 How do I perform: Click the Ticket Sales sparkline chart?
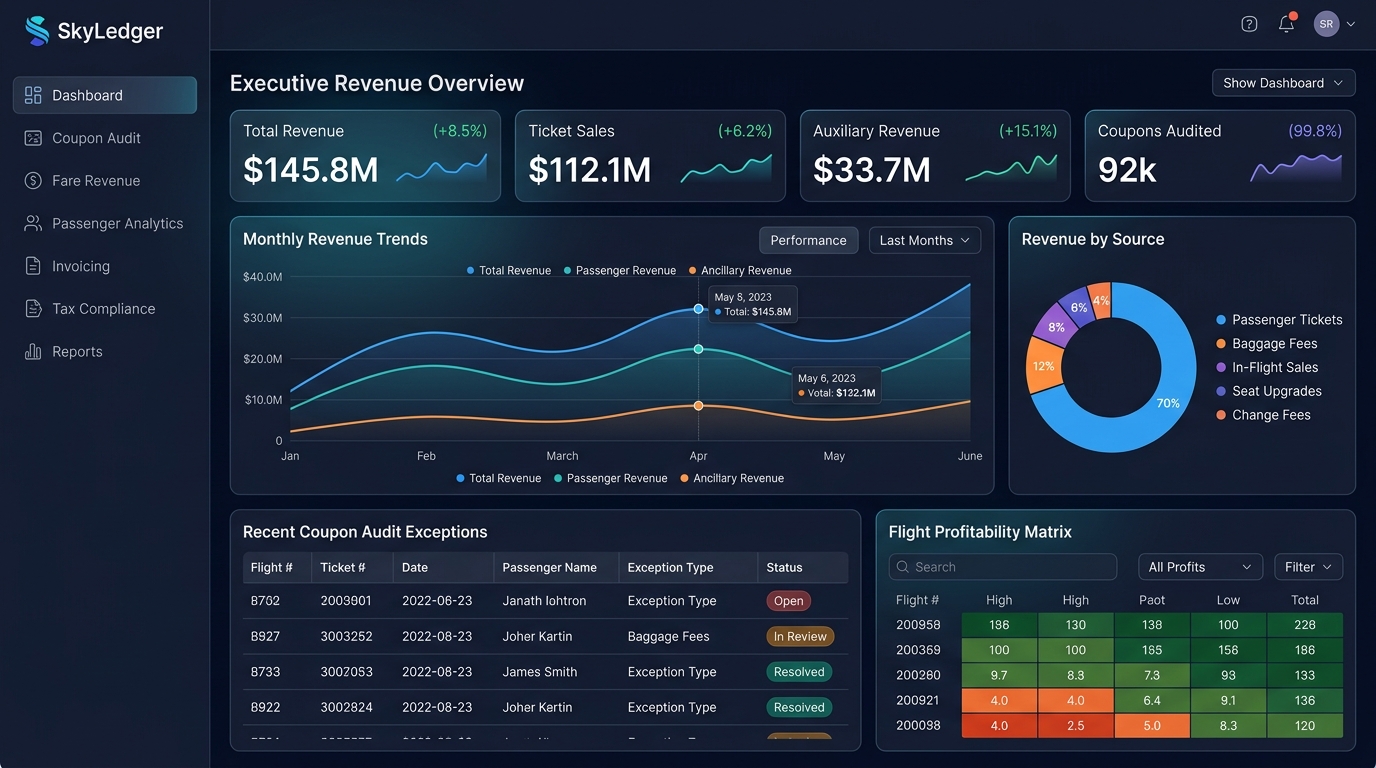point(726,168)
